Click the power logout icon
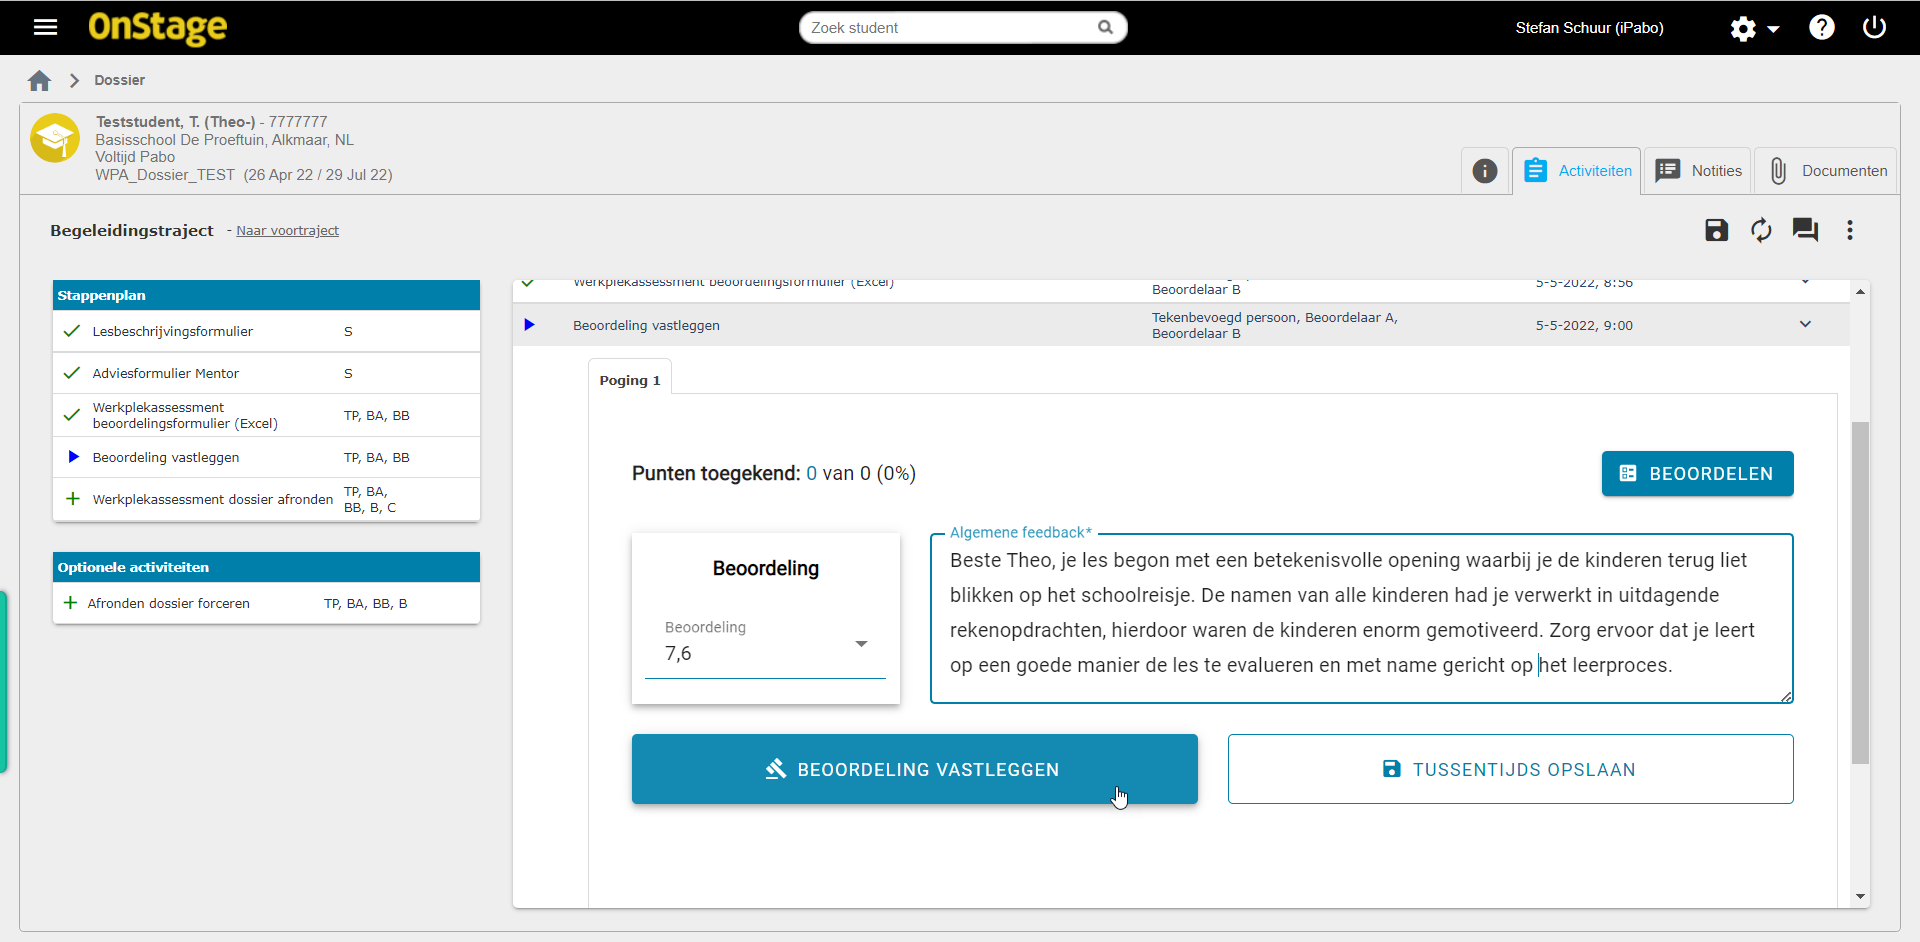Screen dimensions: 1920x942 click(1874, 27)
